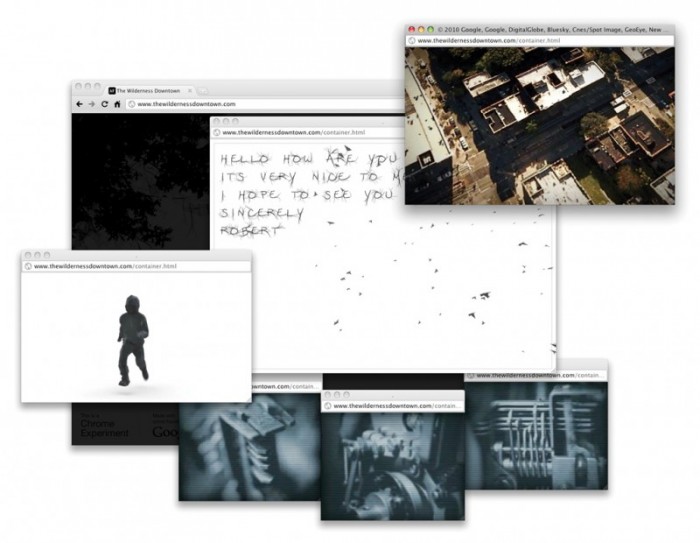Click the right engine video frame

pyautogui.click(x=536, y=435)
